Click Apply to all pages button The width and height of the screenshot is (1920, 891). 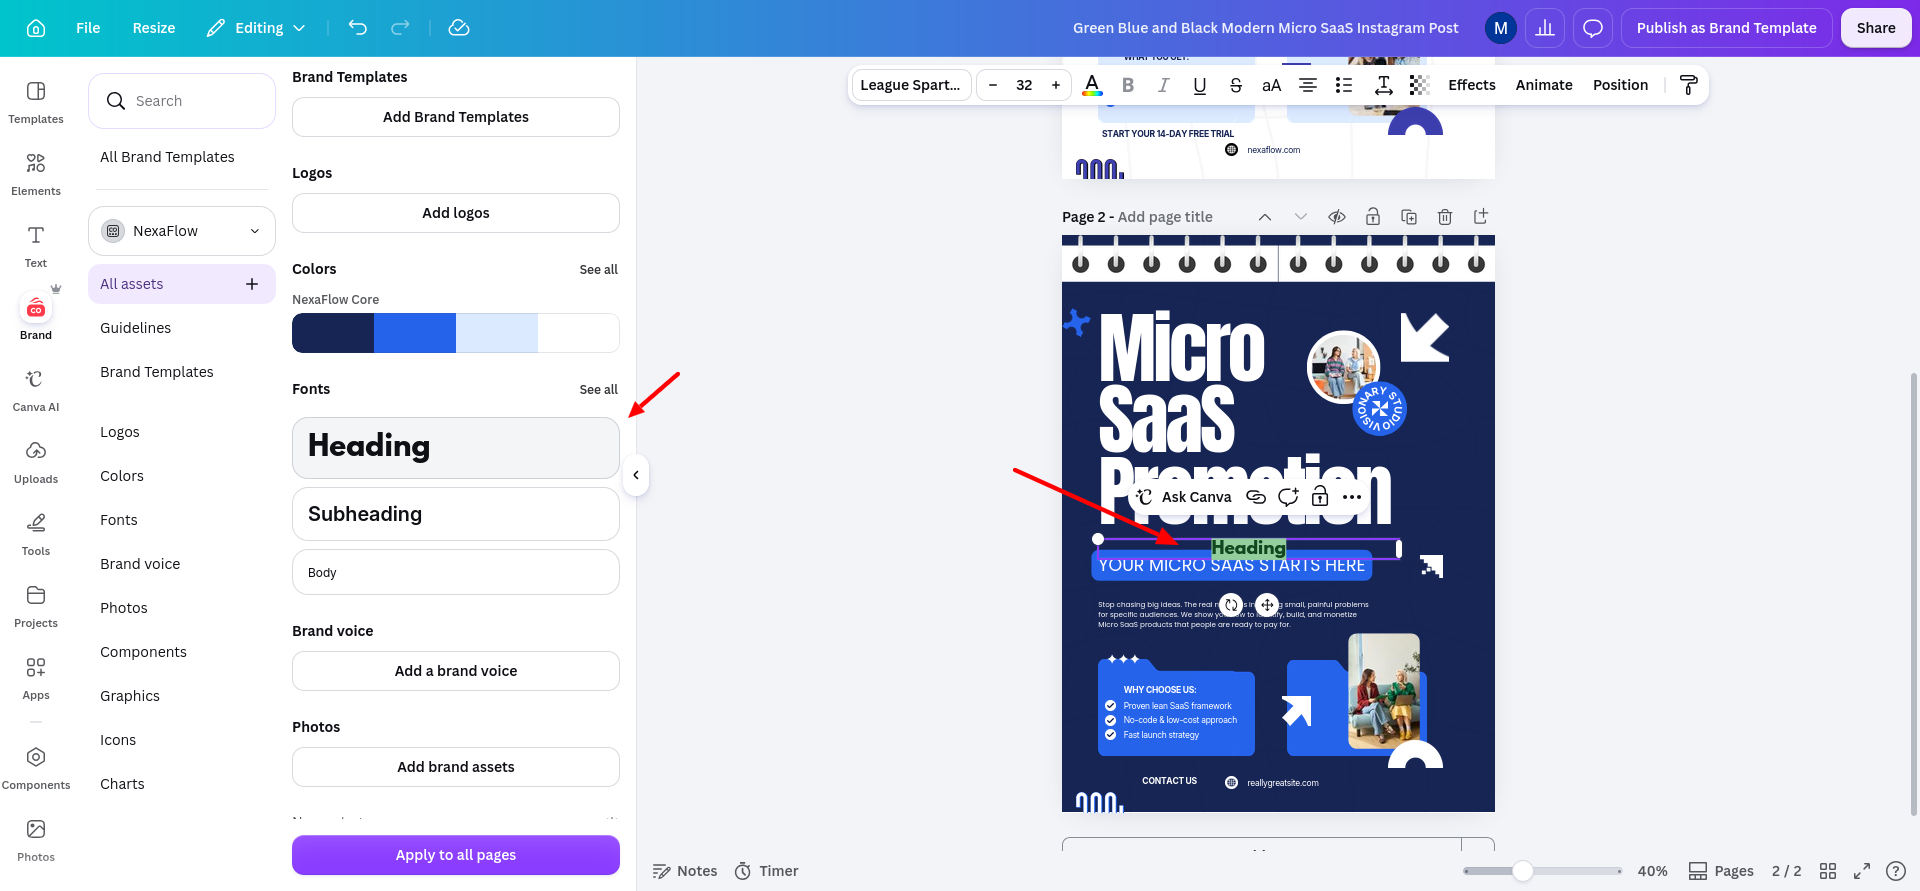click(x=456, y=855)
